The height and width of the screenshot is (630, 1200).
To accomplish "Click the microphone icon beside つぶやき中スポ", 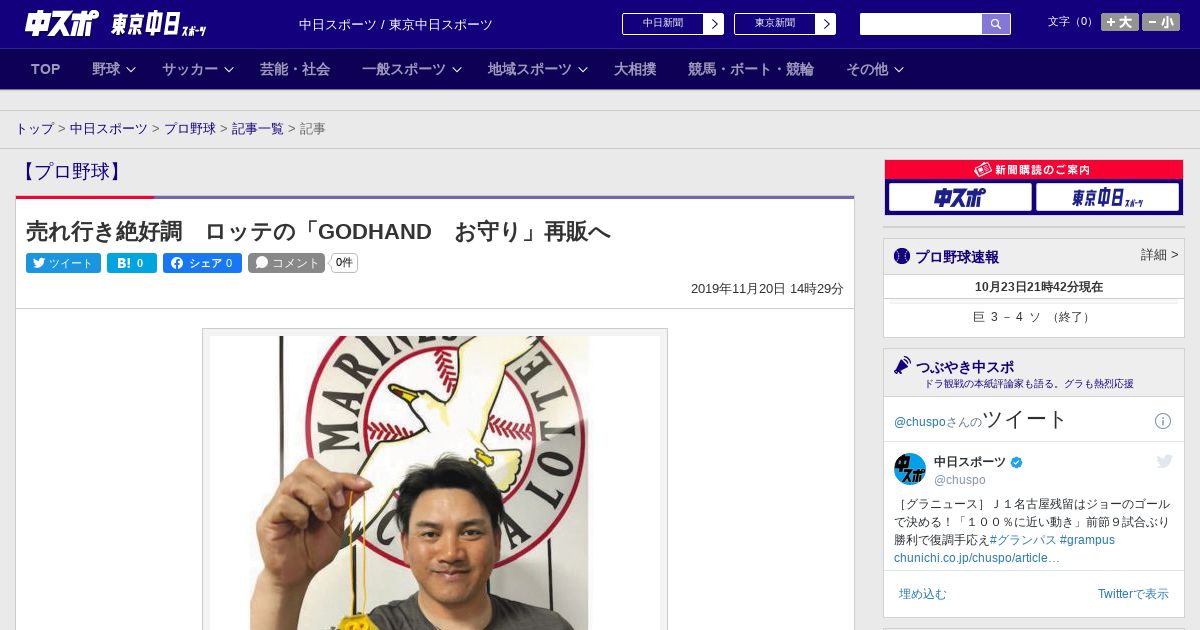I will click(903, 365).
